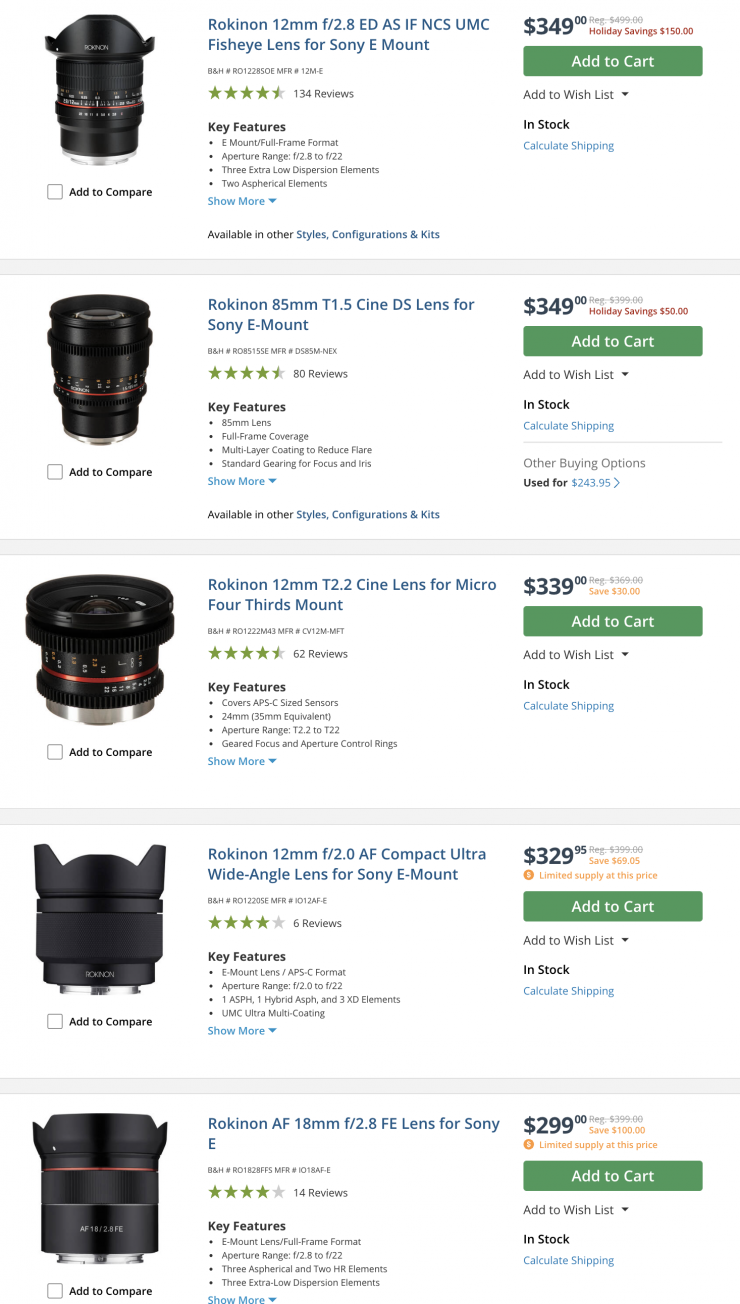Open Styles link for the 85mm Cine lens
Viewport: 740px width, 1304px height.
tap(311, 515)
